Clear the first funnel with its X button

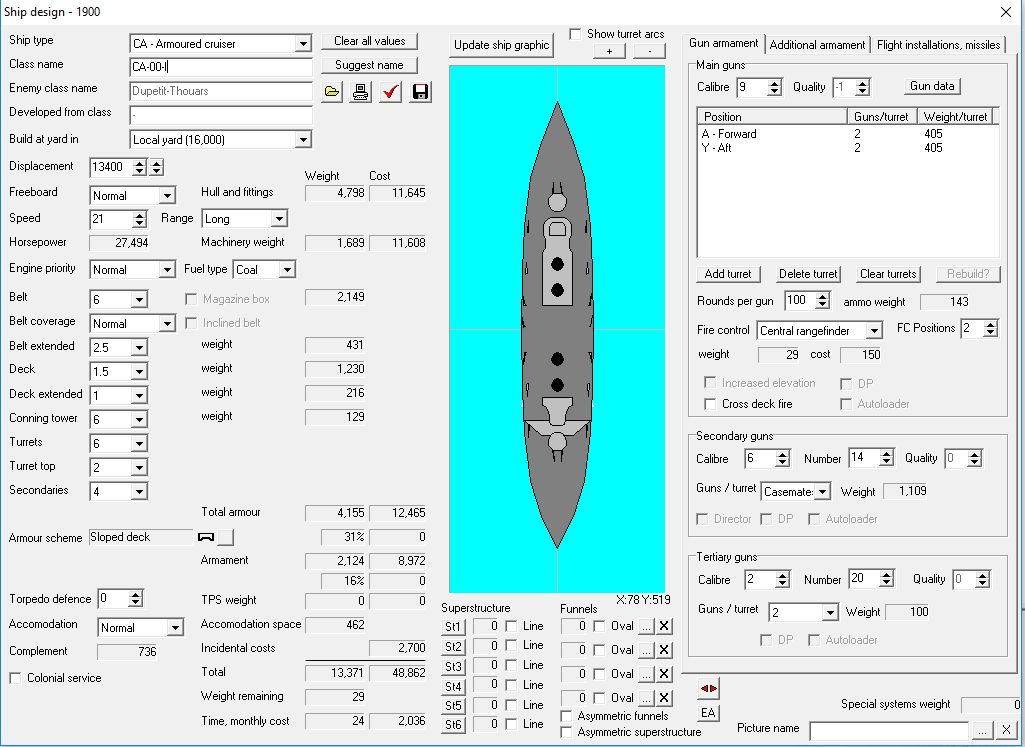[x=665, y=626]
